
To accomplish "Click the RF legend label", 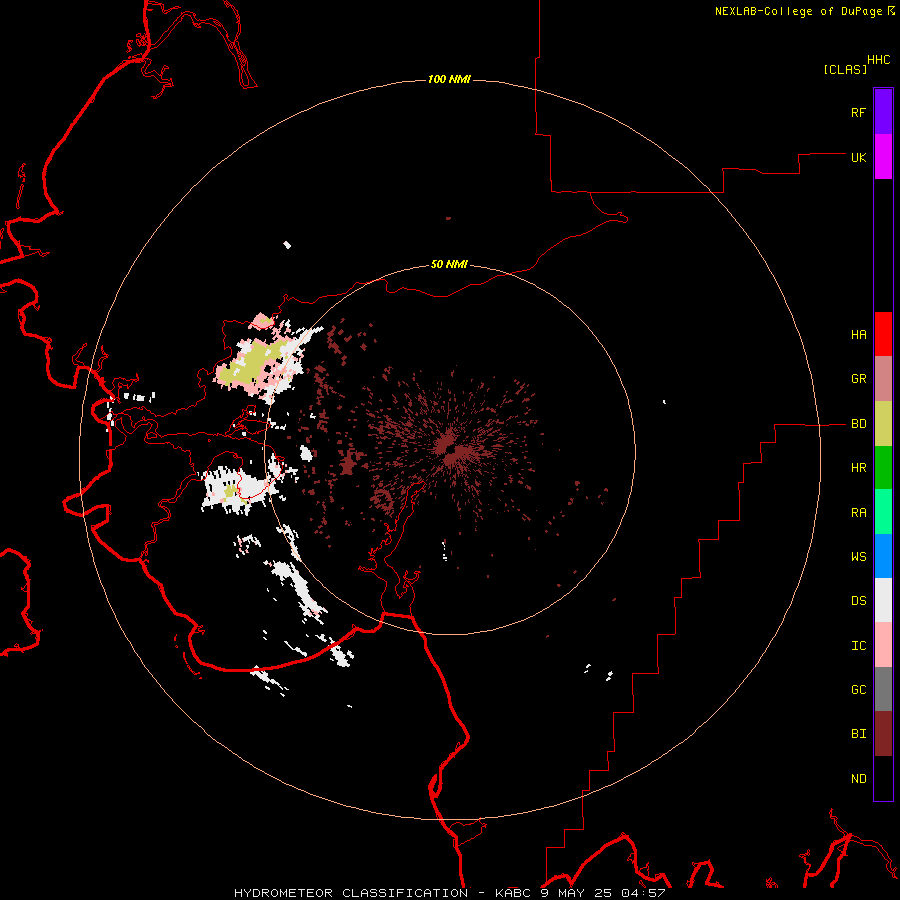I will (x=858, y=112).
